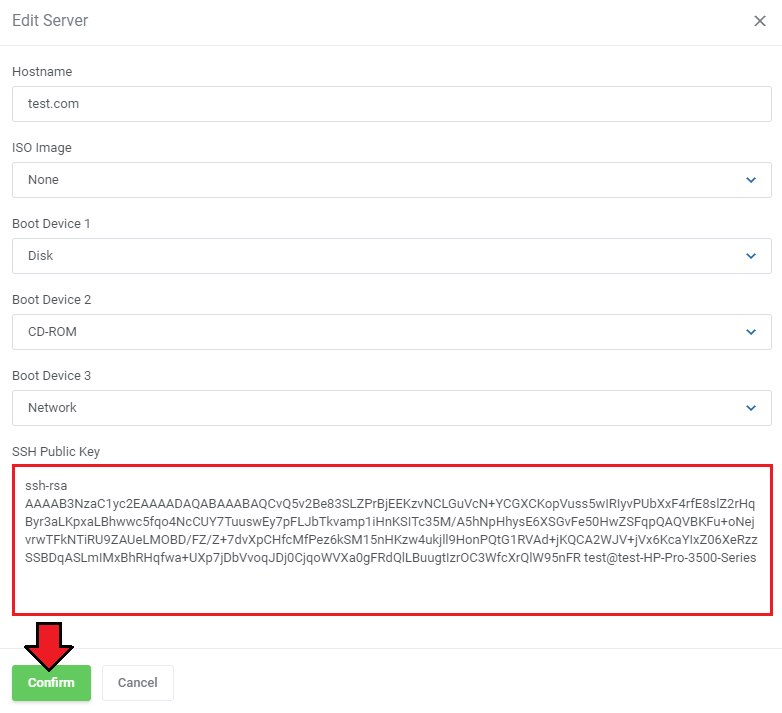Close the Edit Server dialog
The height and width of the screenshot is (713, 782).
tap(760, 21)
